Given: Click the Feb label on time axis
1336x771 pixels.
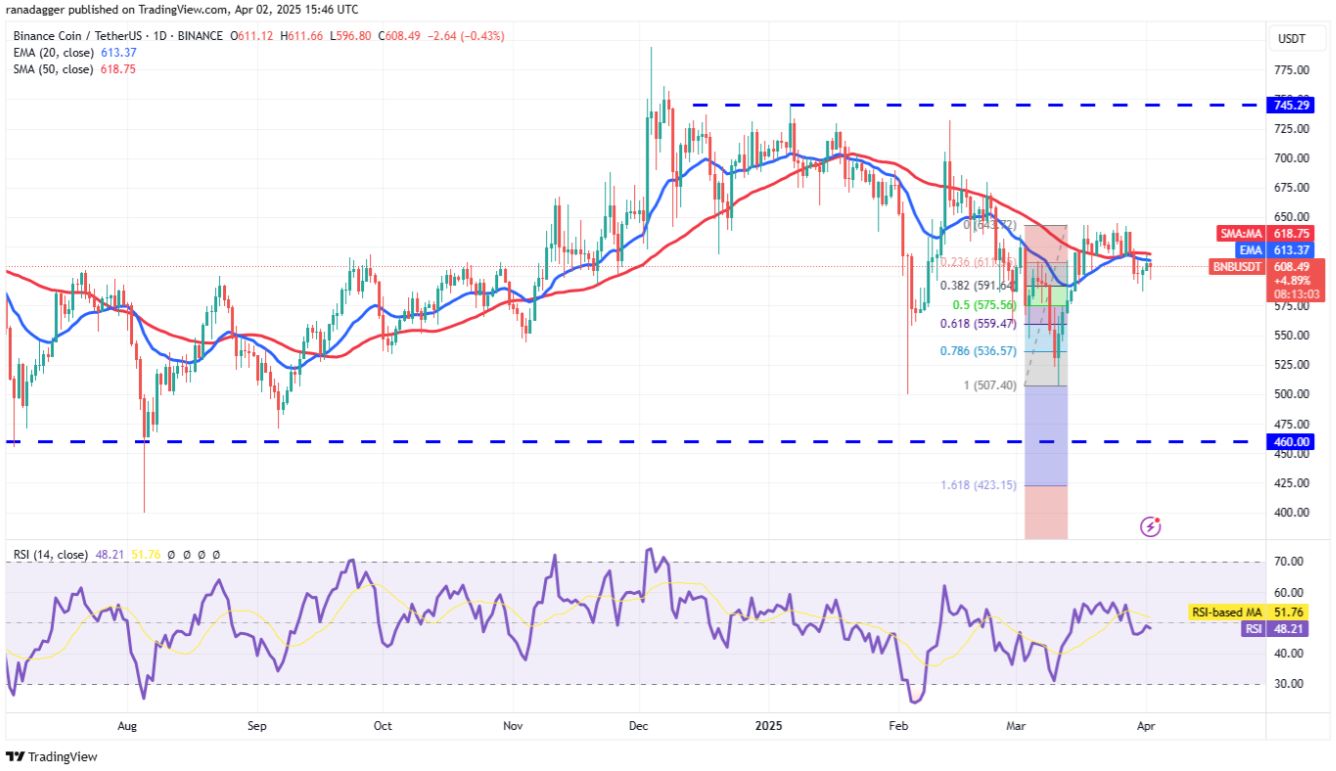Looking at the screenshot, I should (x=900, y=728).
